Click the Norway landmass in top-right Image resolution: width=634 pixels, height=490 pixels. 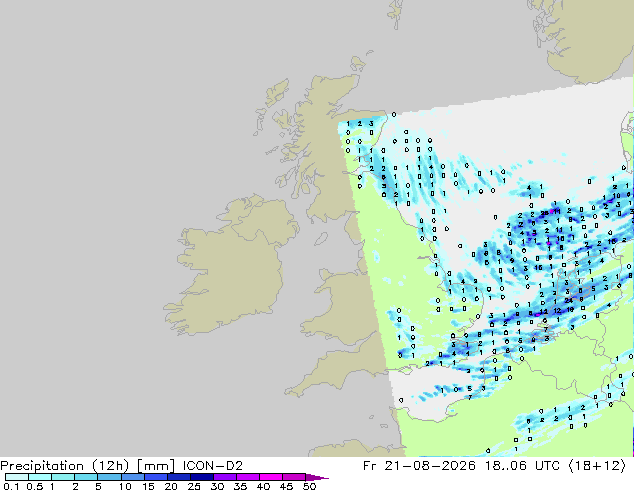click(x=590, y=36)
